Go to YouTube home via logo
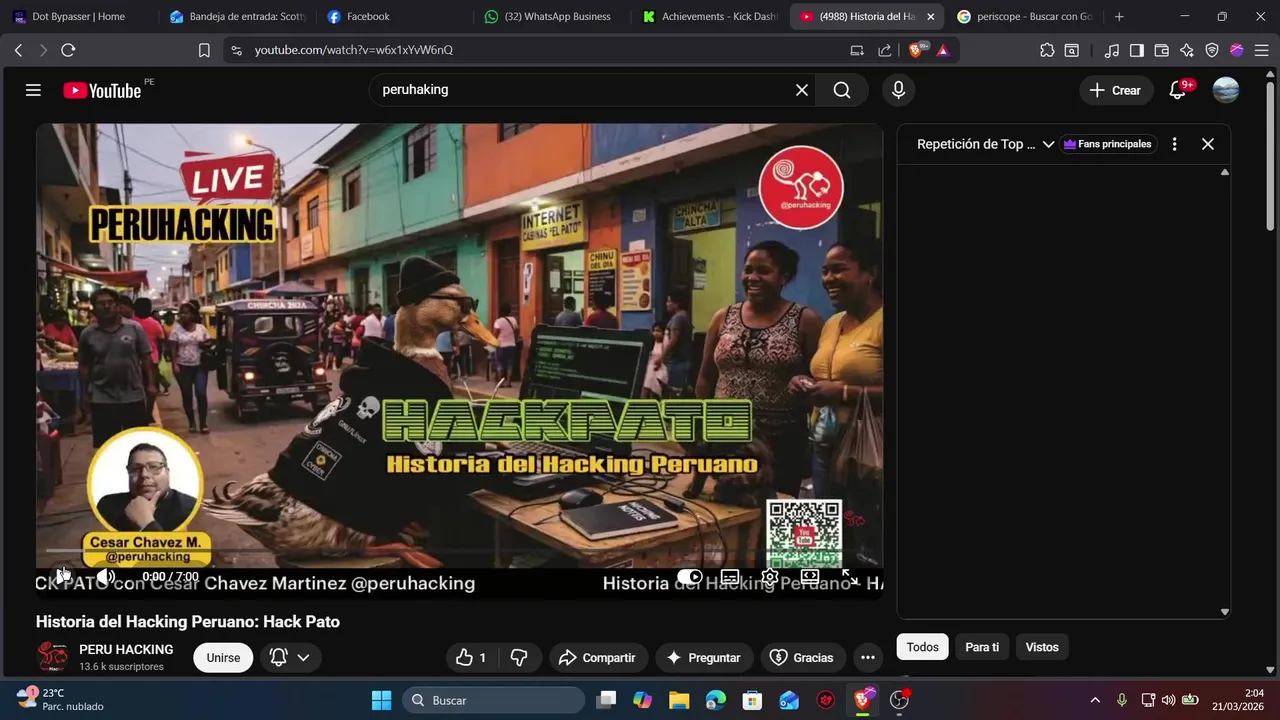The width and height of the screenshot is (1280, 720). [x=103, y=90]
